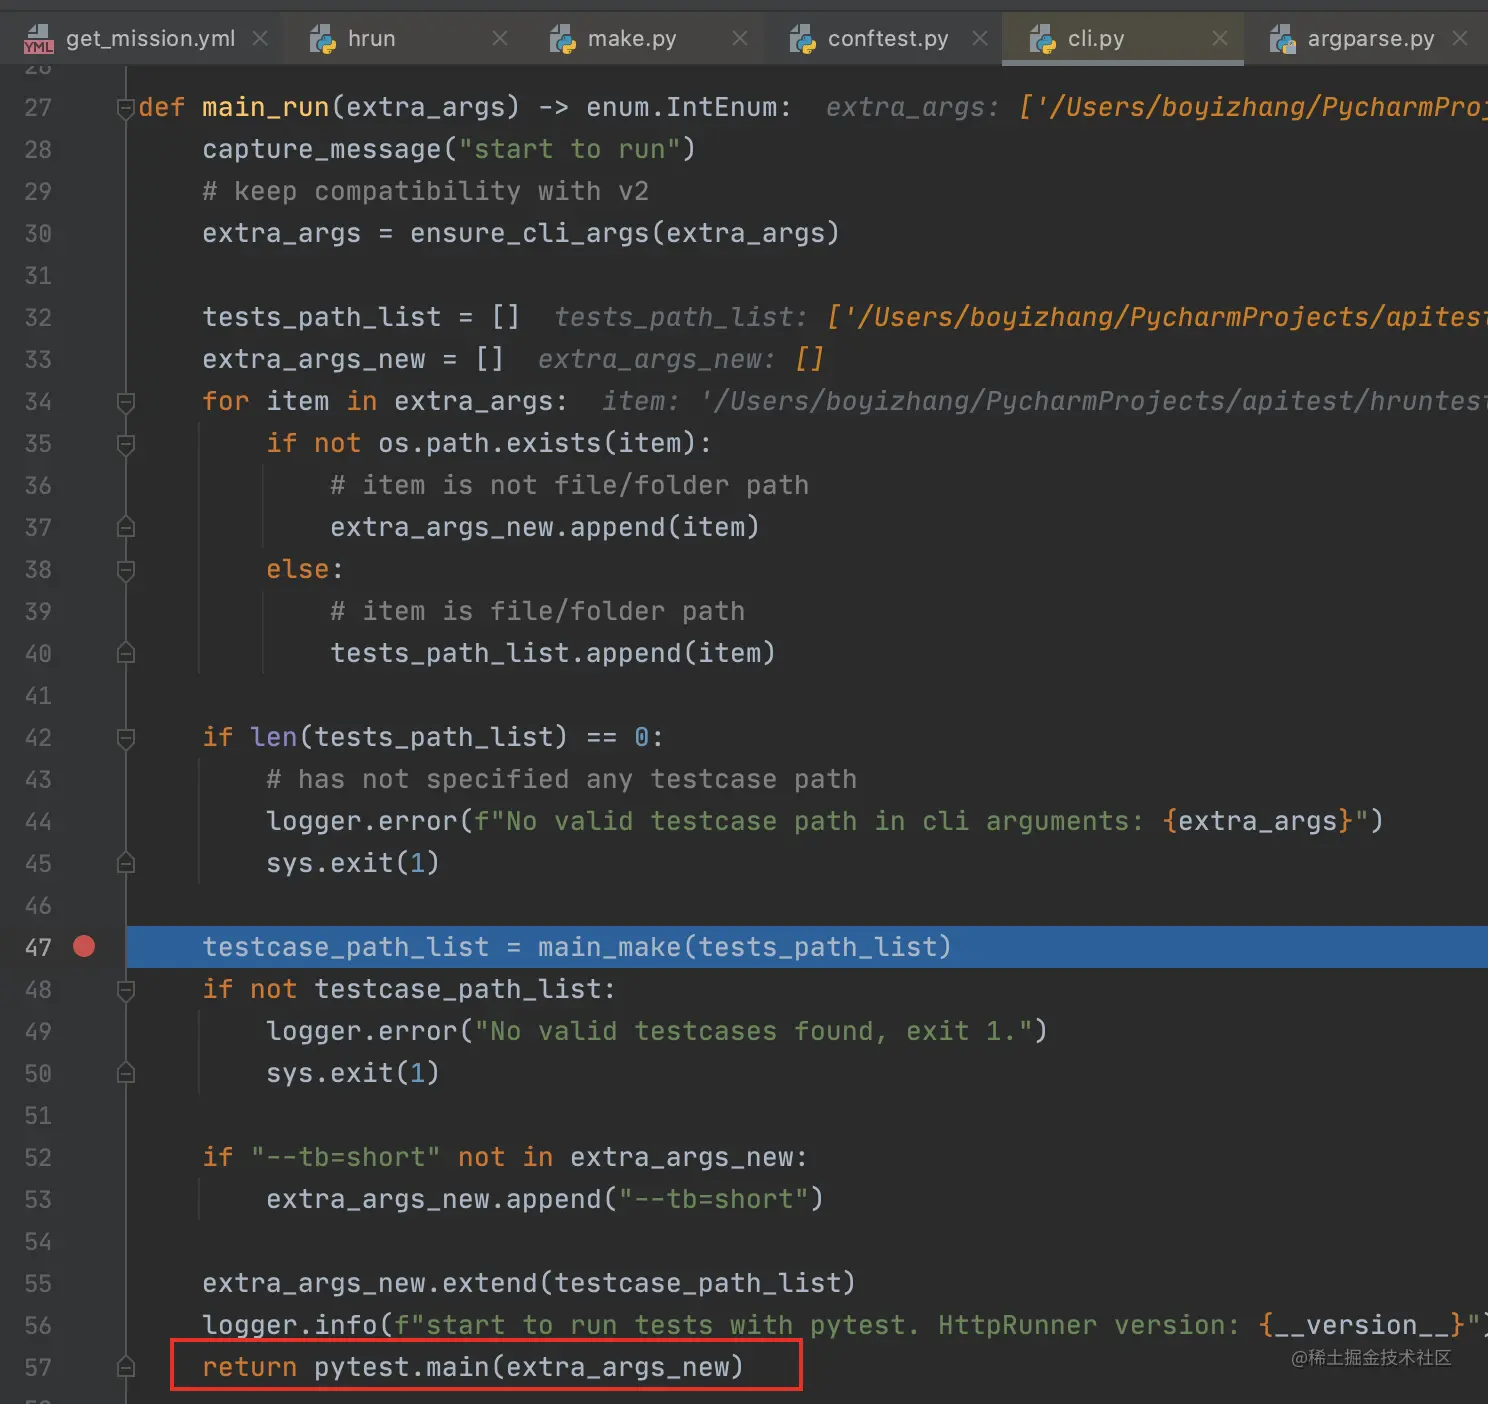Screen dimensions: 1488x1404
Task: Close the make.py tab
Action: tap(740, 39)
